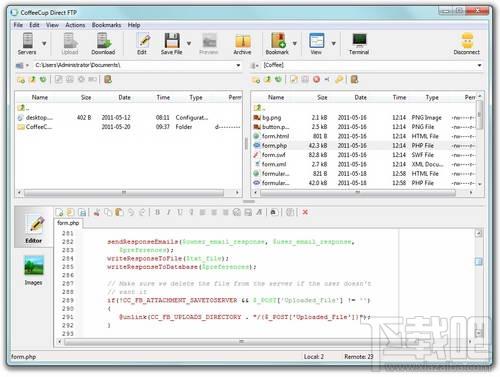Click the Save File floppy icon
Screen dimensions: 500x377
coord(172,44)
